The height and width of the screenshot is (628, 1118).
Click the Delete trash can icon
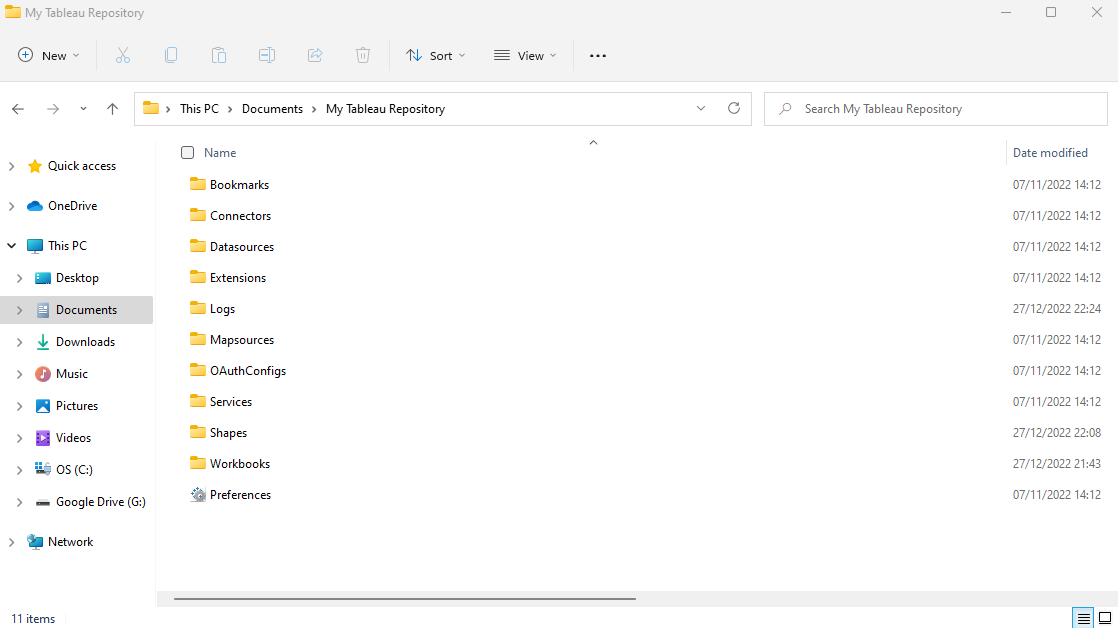point(363,56)
